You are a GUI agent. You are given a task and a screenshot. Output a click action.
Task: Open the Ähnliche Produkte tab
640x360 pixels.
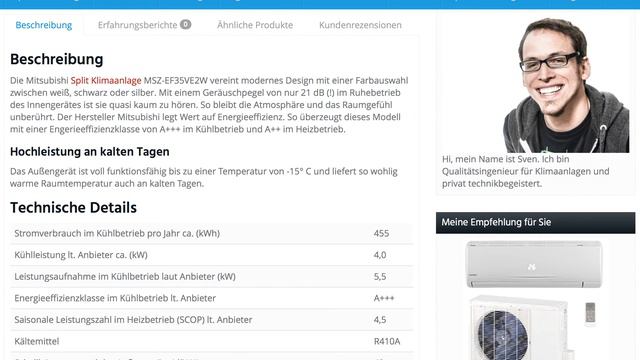pyautogui.click(x=255, y=25)
